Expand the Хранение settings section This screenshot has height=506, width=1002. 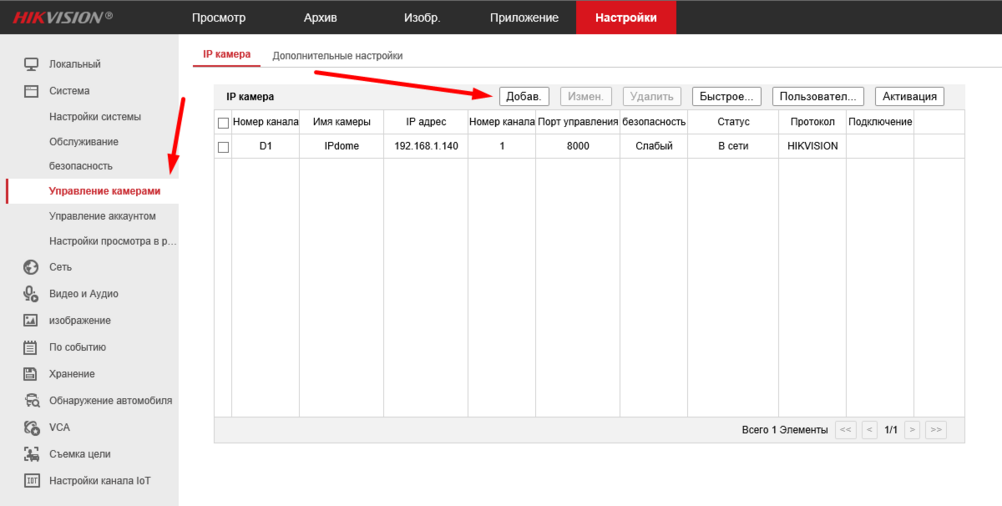[x=72, y=374]
